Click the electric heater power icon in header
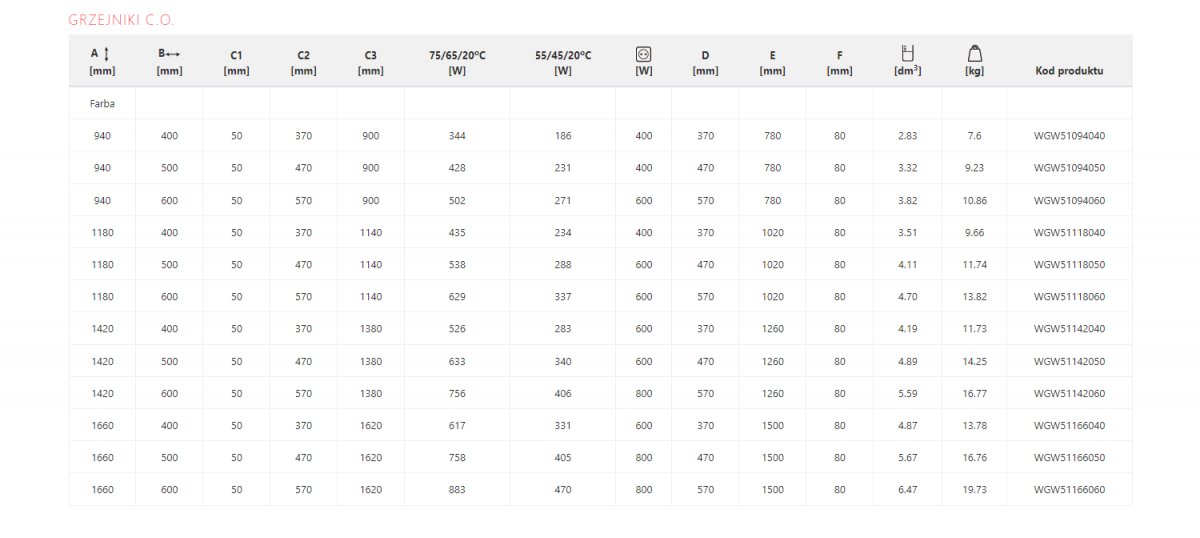Image resolution: width=1200 pixels, height=538 pixels. pos(644,54)
